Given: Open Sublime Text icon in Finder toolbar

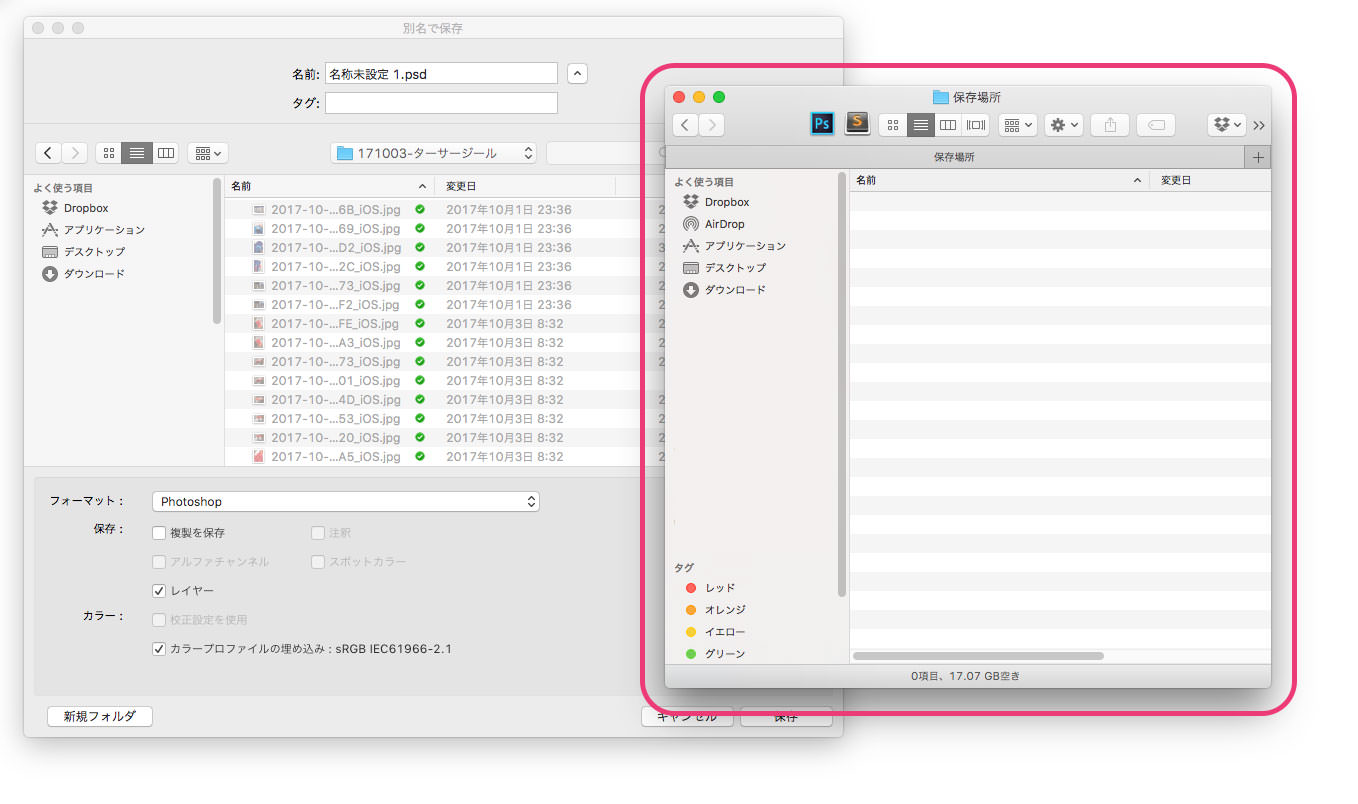Looking at the screenshot, I should tap(857, 124).
